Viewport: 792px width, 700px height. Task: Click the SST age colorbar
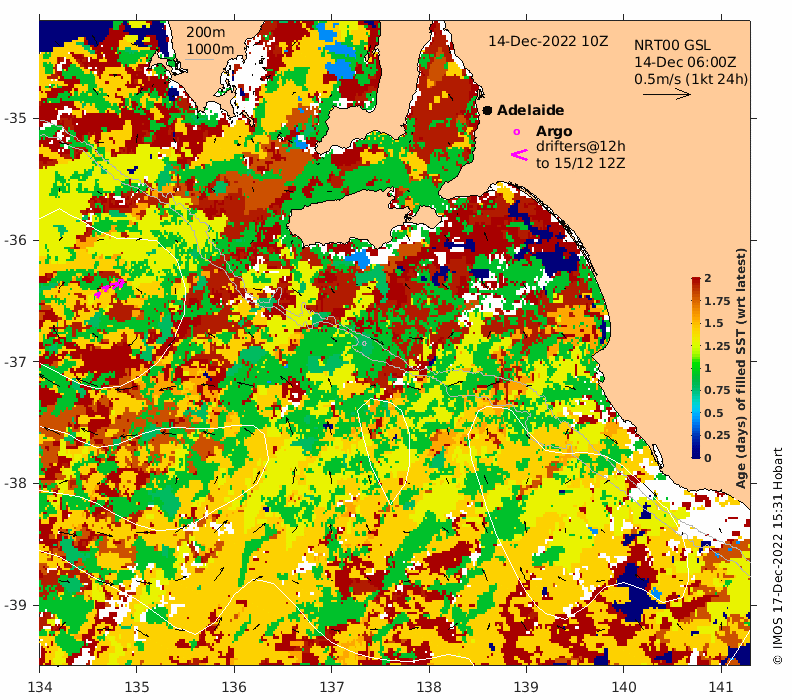696,368
